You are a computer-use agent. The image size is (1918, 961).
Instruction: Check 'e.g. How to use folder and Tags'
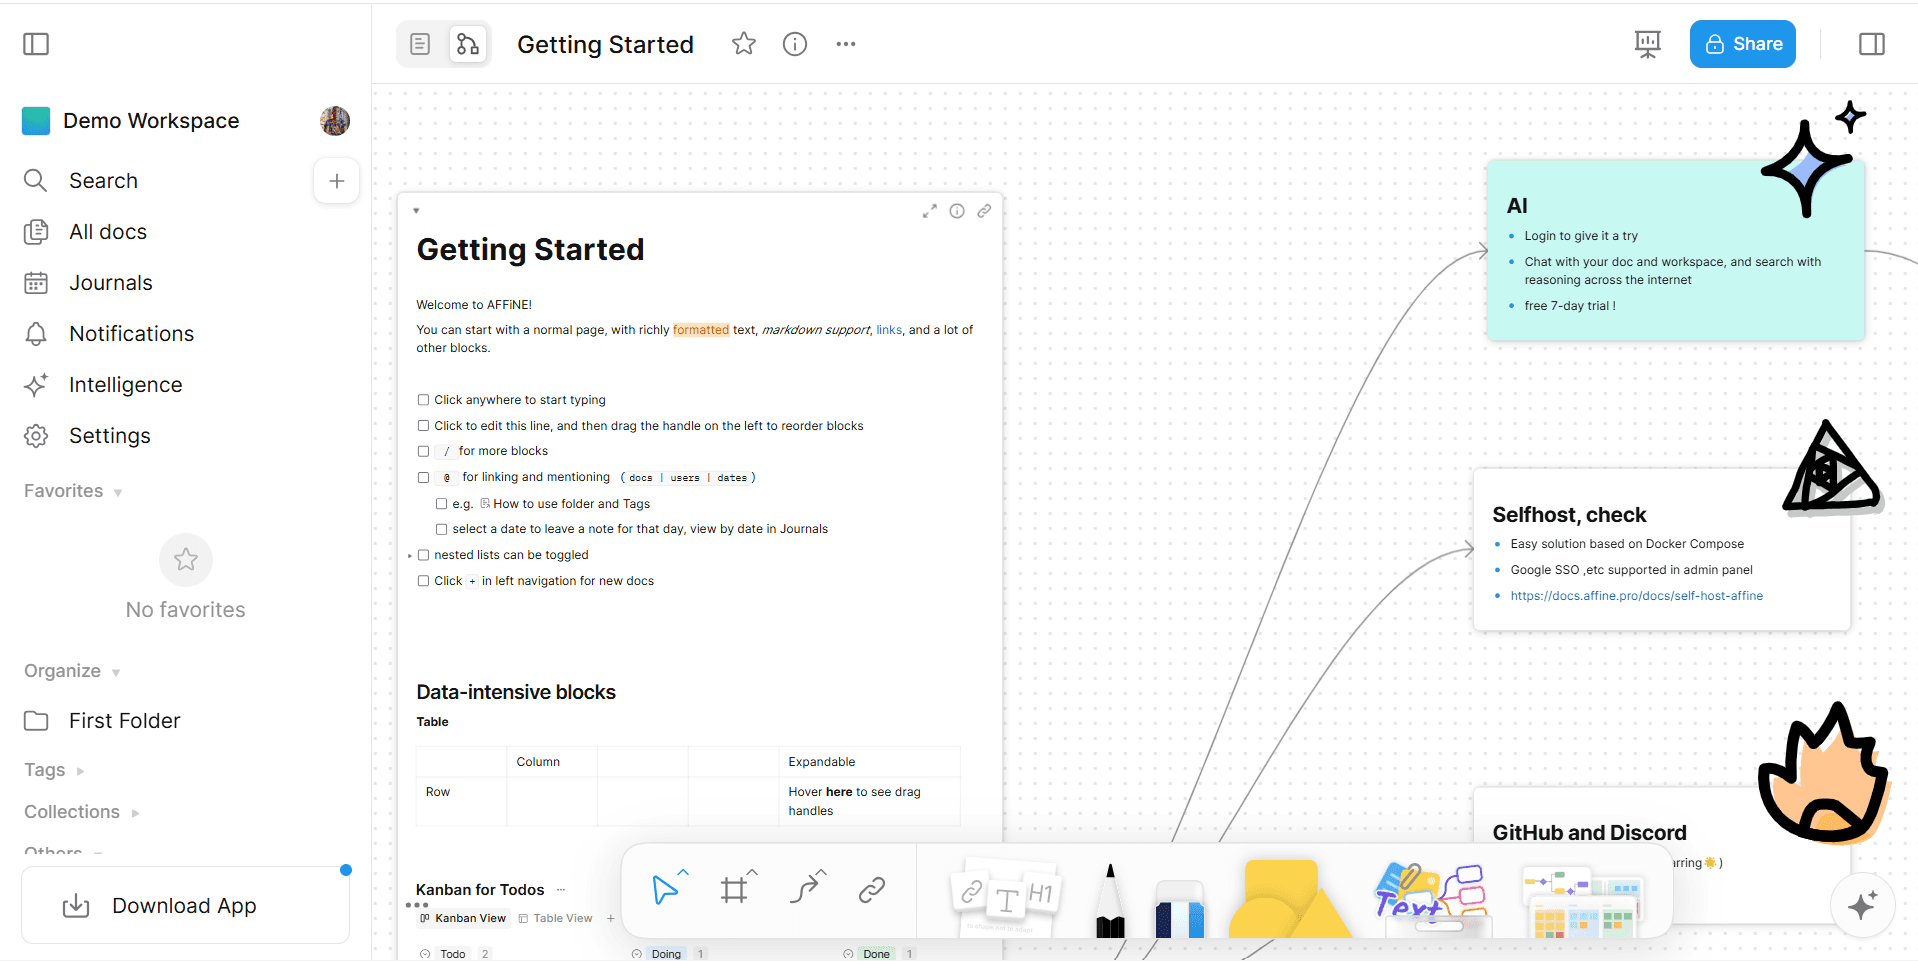pos(441,504)
